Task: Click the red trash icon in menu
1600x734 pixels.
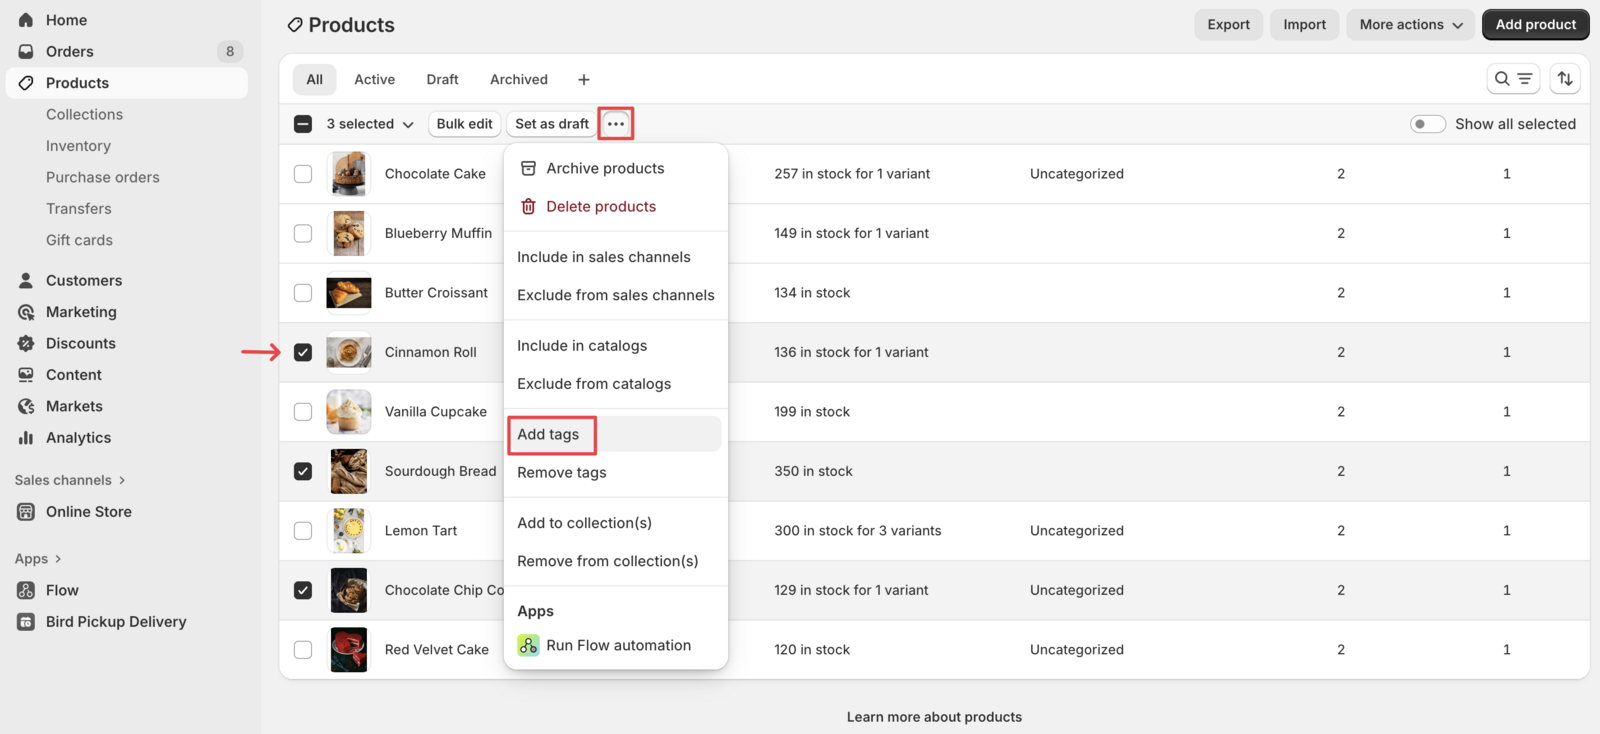Action: pos(529,207)
